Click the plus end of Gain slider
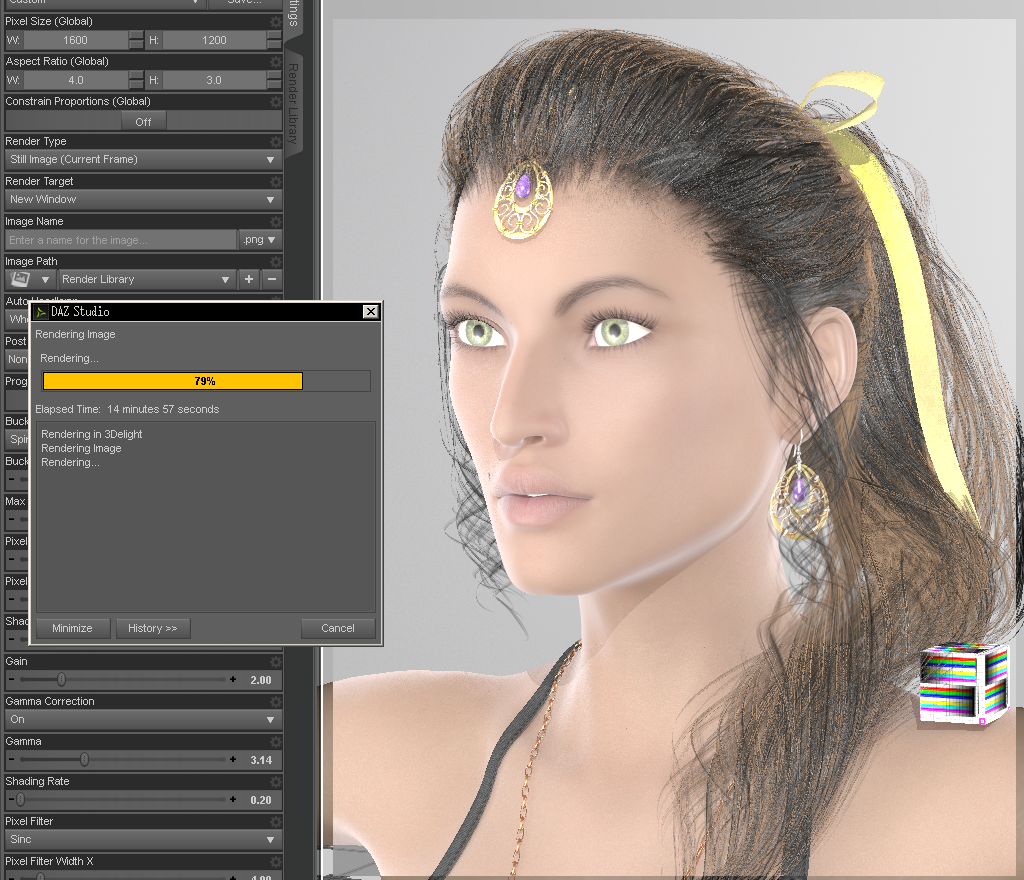This screenshot has height=880, width=1024. (x=233, y=680)
